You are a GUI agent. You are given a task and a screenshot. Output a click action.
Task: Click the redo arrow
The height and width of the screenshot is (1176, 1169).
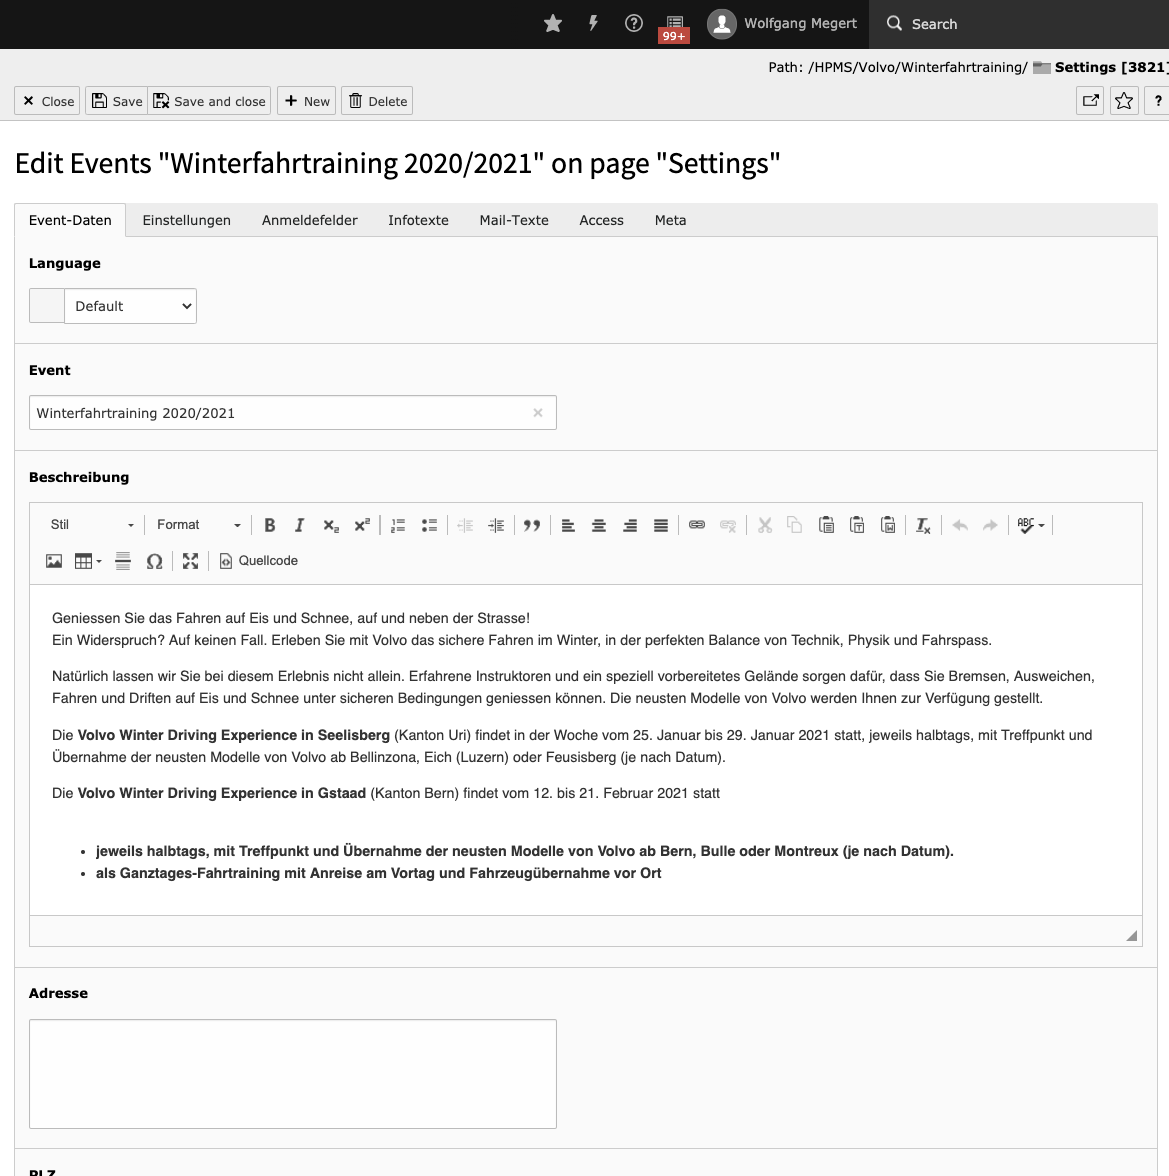tap(990, 525)
